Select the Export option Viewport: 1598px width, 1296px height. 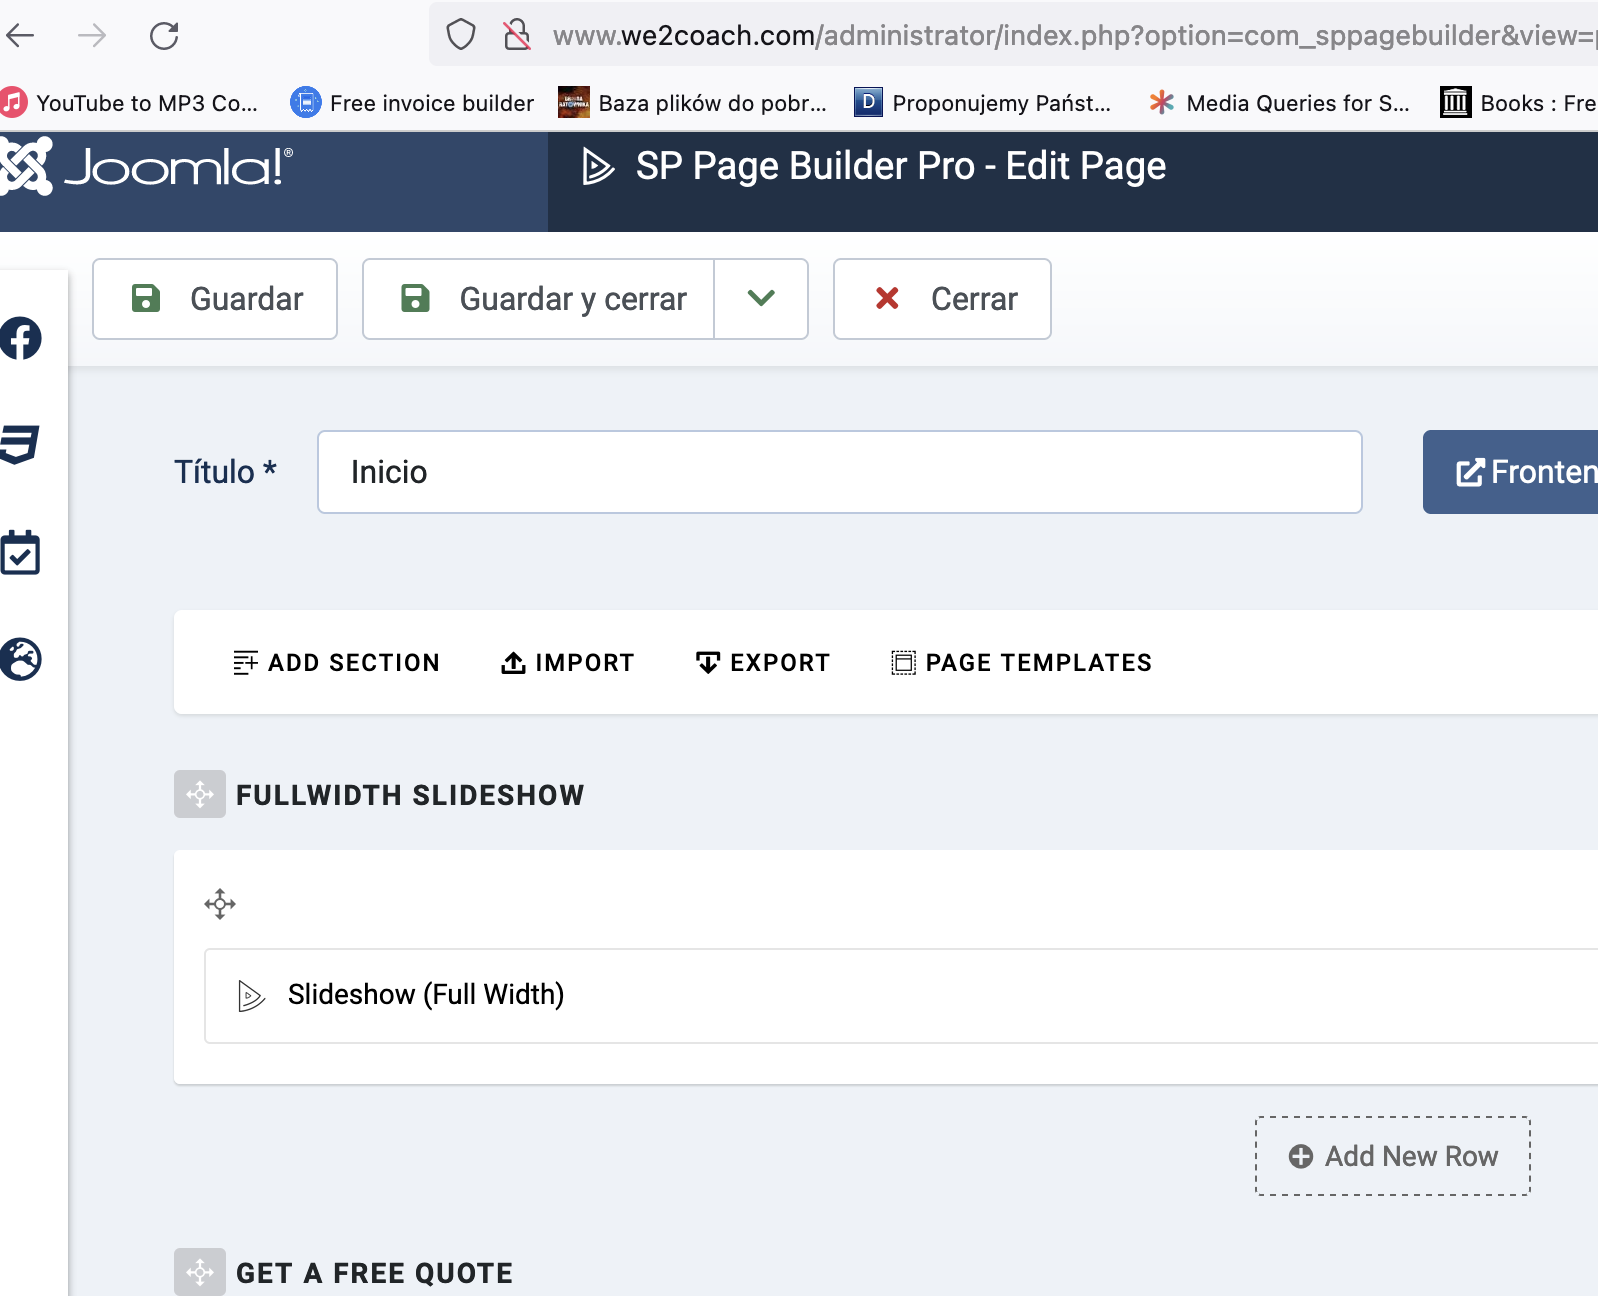[x=762, y=662]
